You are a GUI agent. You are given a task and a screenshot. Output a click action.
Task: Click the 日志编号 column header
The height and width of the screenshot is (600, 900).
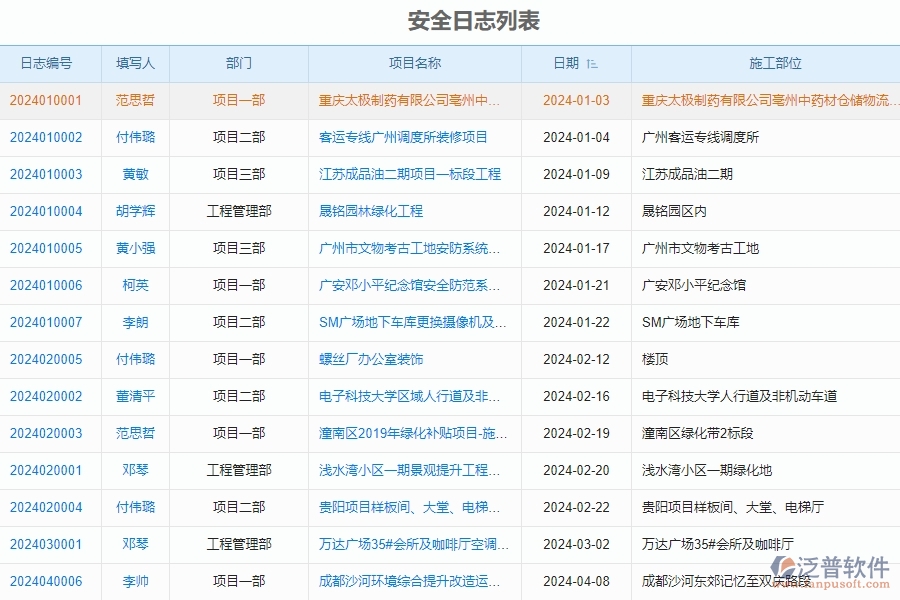coord(50,63)
